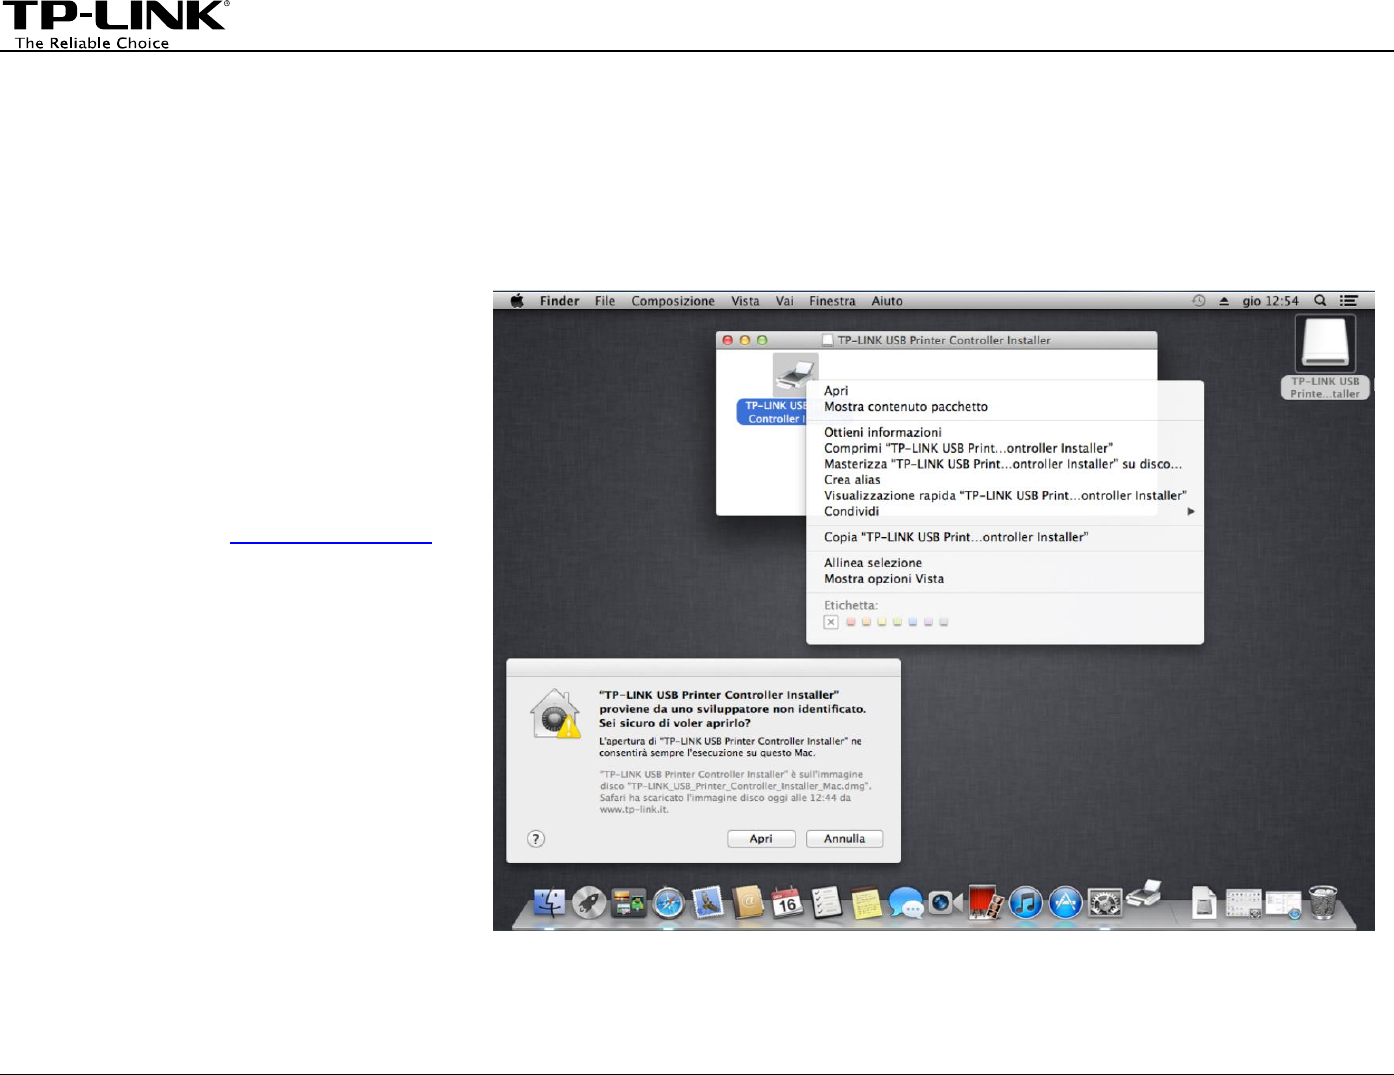
Task: Apply the gray label swatch
Action: (944, 622)
